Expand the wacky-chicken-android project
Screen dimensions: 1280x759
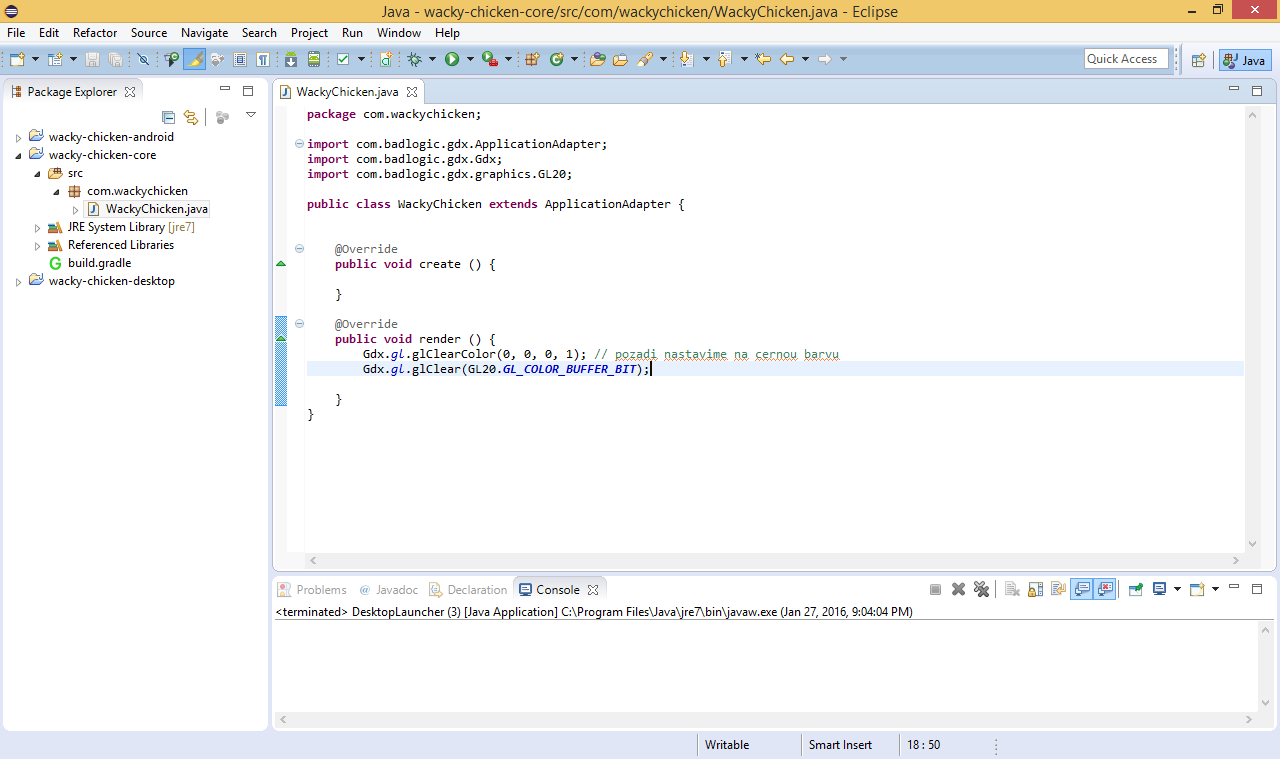[18, 138]
